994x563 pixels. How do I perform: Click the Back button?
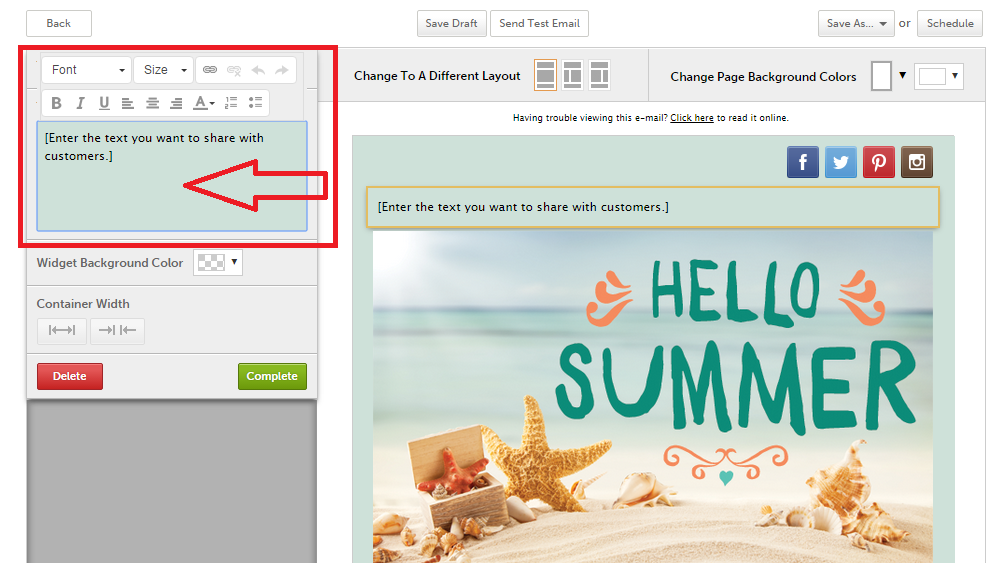59,23
